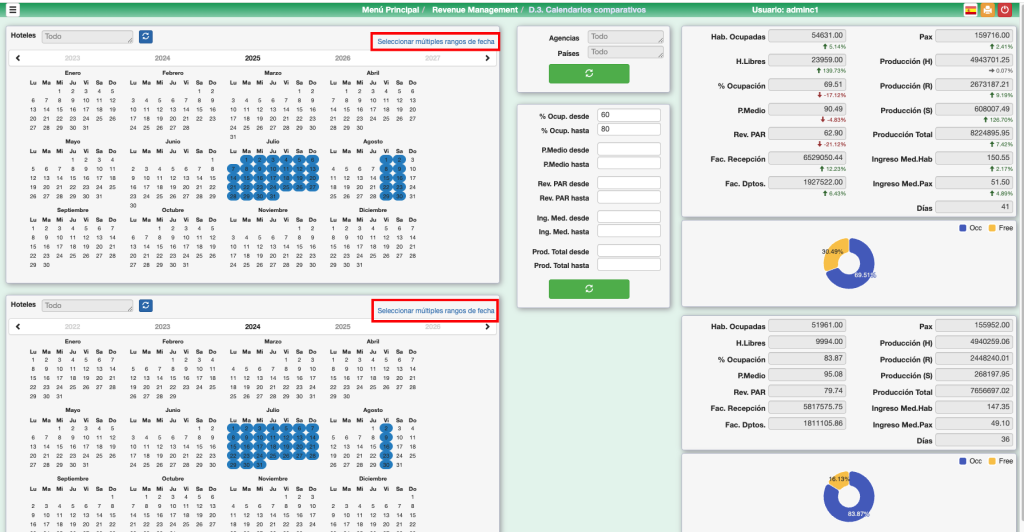Select year 2024 in the top calendar
Screen dimensions: 1024x532
[x=162, y=58]
